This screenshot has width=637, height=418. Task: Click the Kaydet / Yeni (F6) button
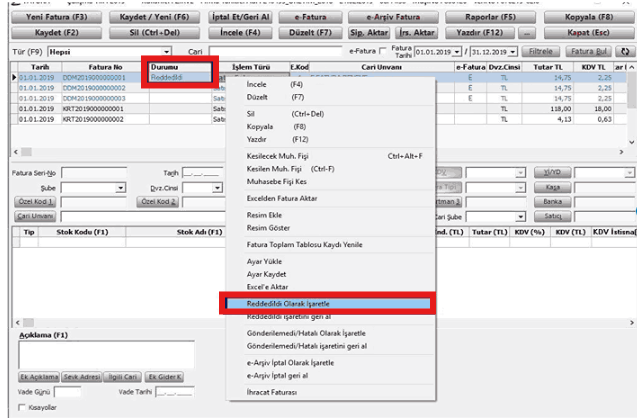(x=154, y=17)
